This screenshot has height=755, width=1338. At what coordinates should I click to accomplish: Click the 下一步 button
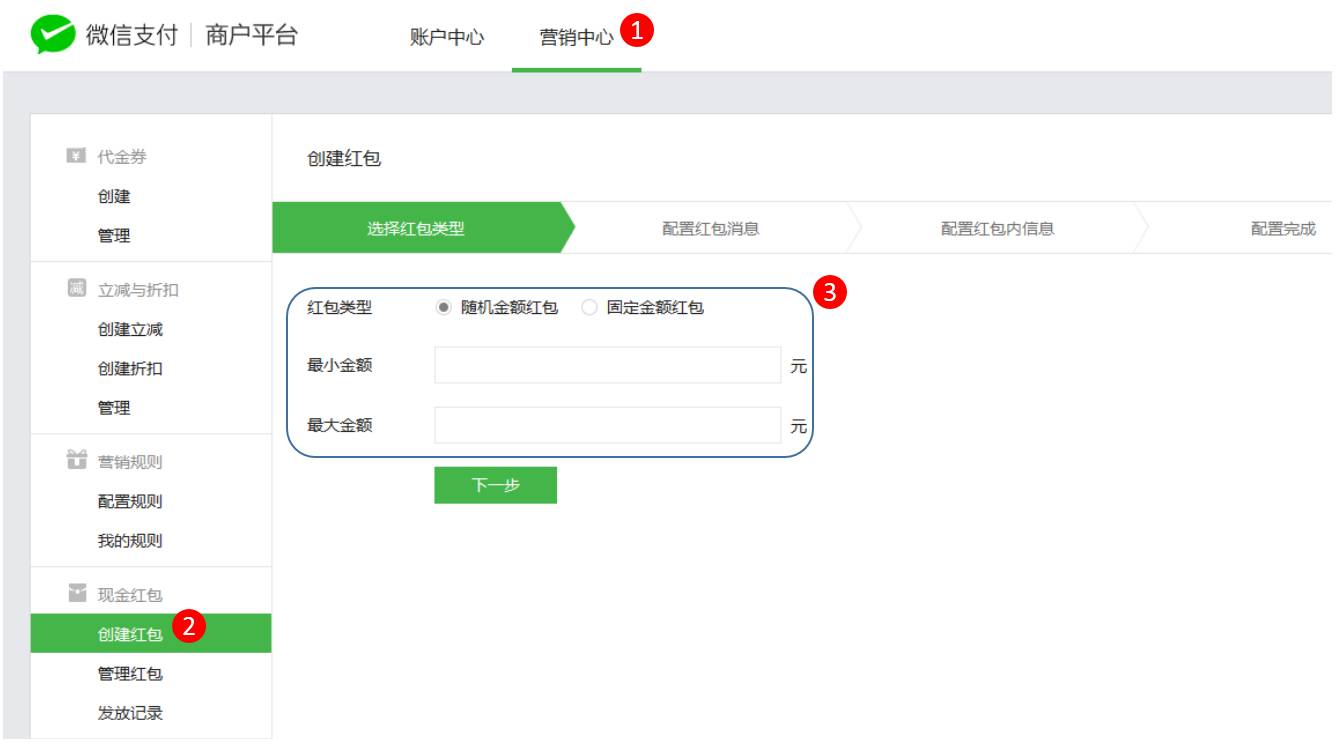(x=495, y=485)
